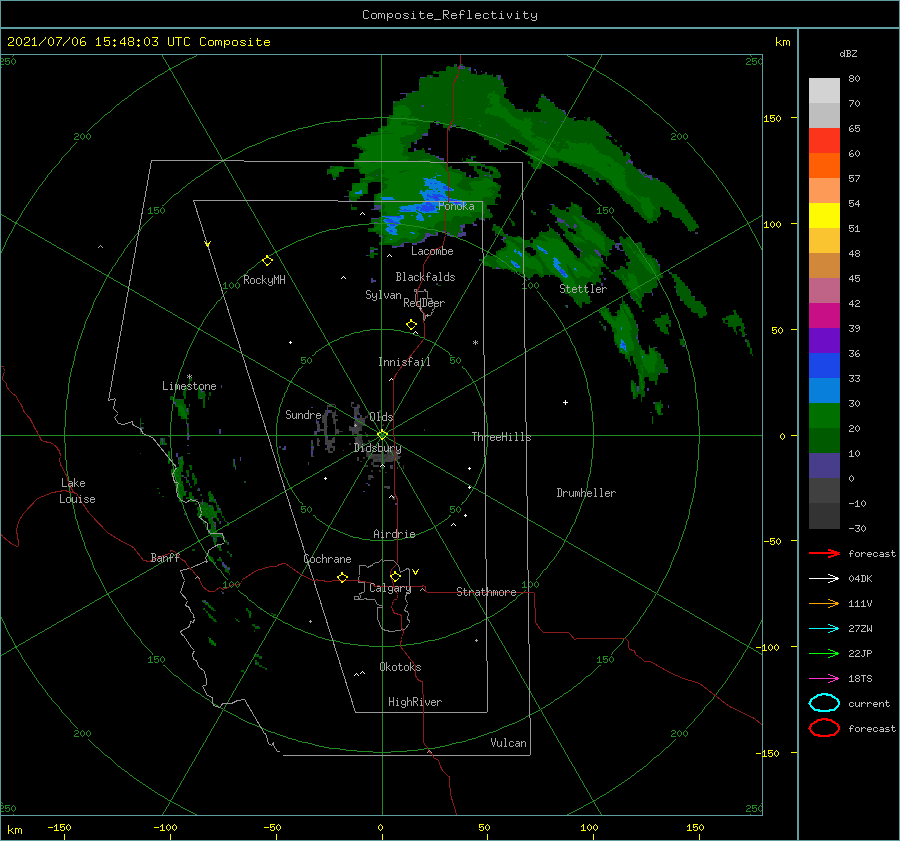Click the Limestone label
Viewport: 900px width, 841px height.
[x=189, y=386]
